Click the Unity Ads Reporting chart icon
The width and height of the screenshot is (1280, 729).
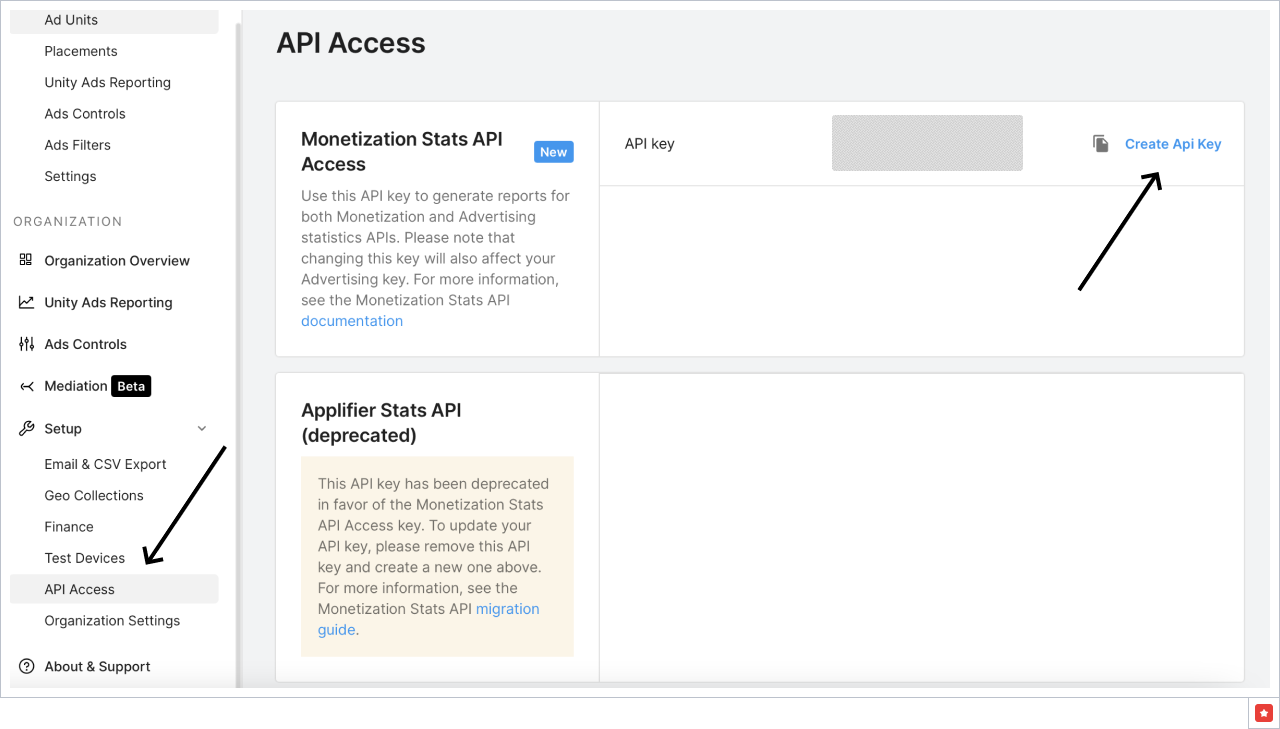point(26,302)
